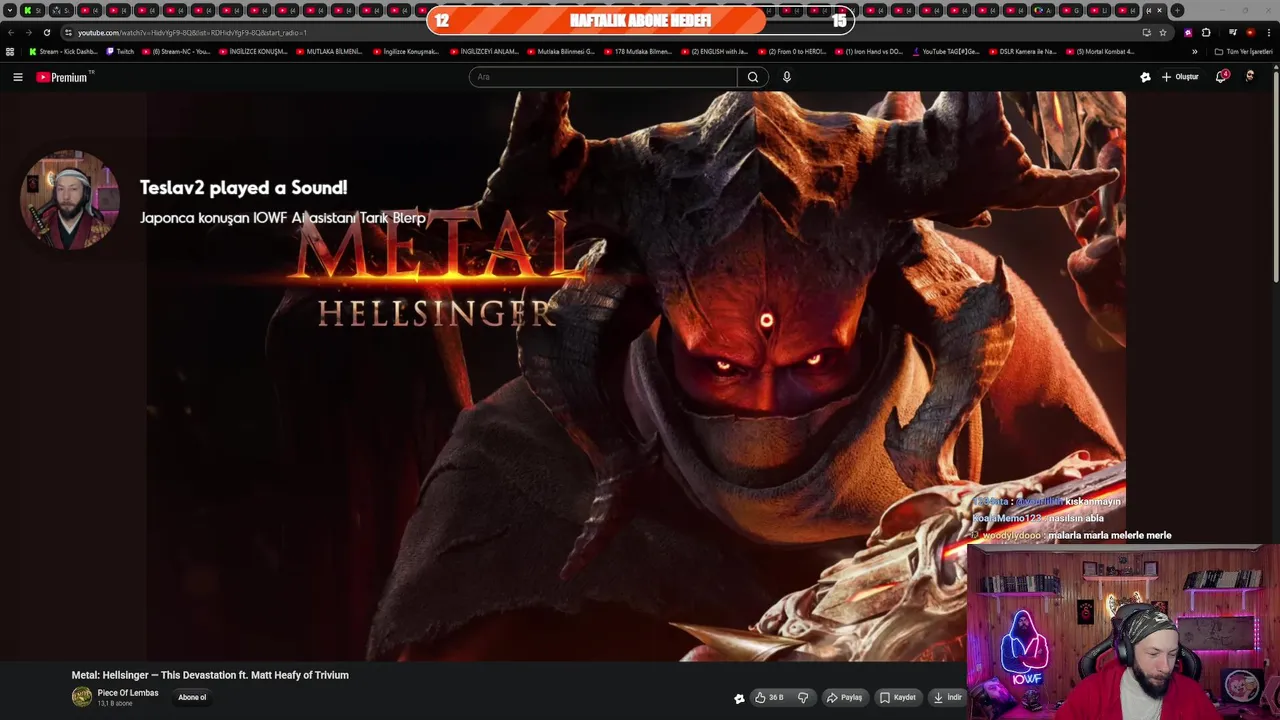The image size is (1280, 720).
Task: Start voice search with microphone icon
Action: [x=787, y=77]
